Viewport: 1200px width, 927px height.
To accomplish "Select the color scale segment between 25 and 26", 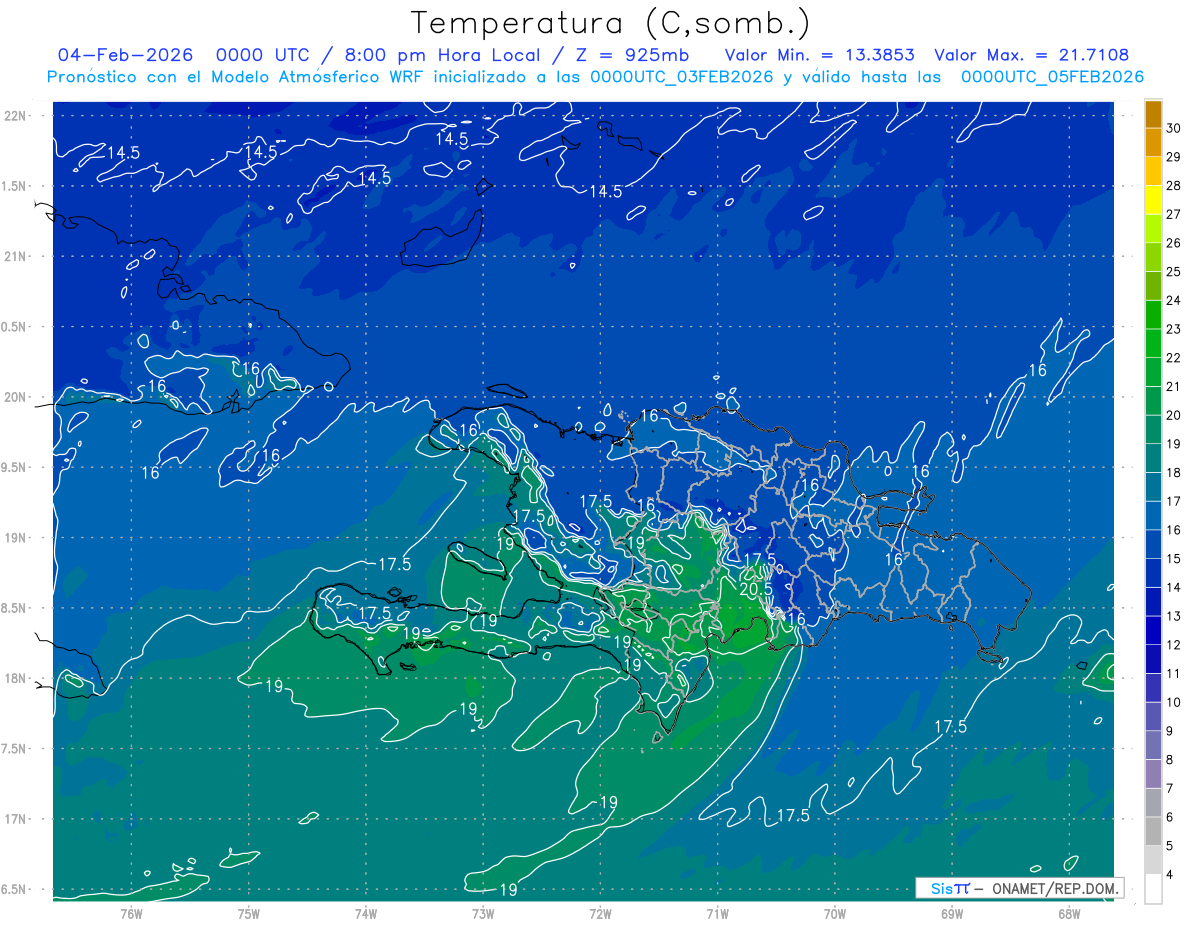I will (x=1153, y=257).
